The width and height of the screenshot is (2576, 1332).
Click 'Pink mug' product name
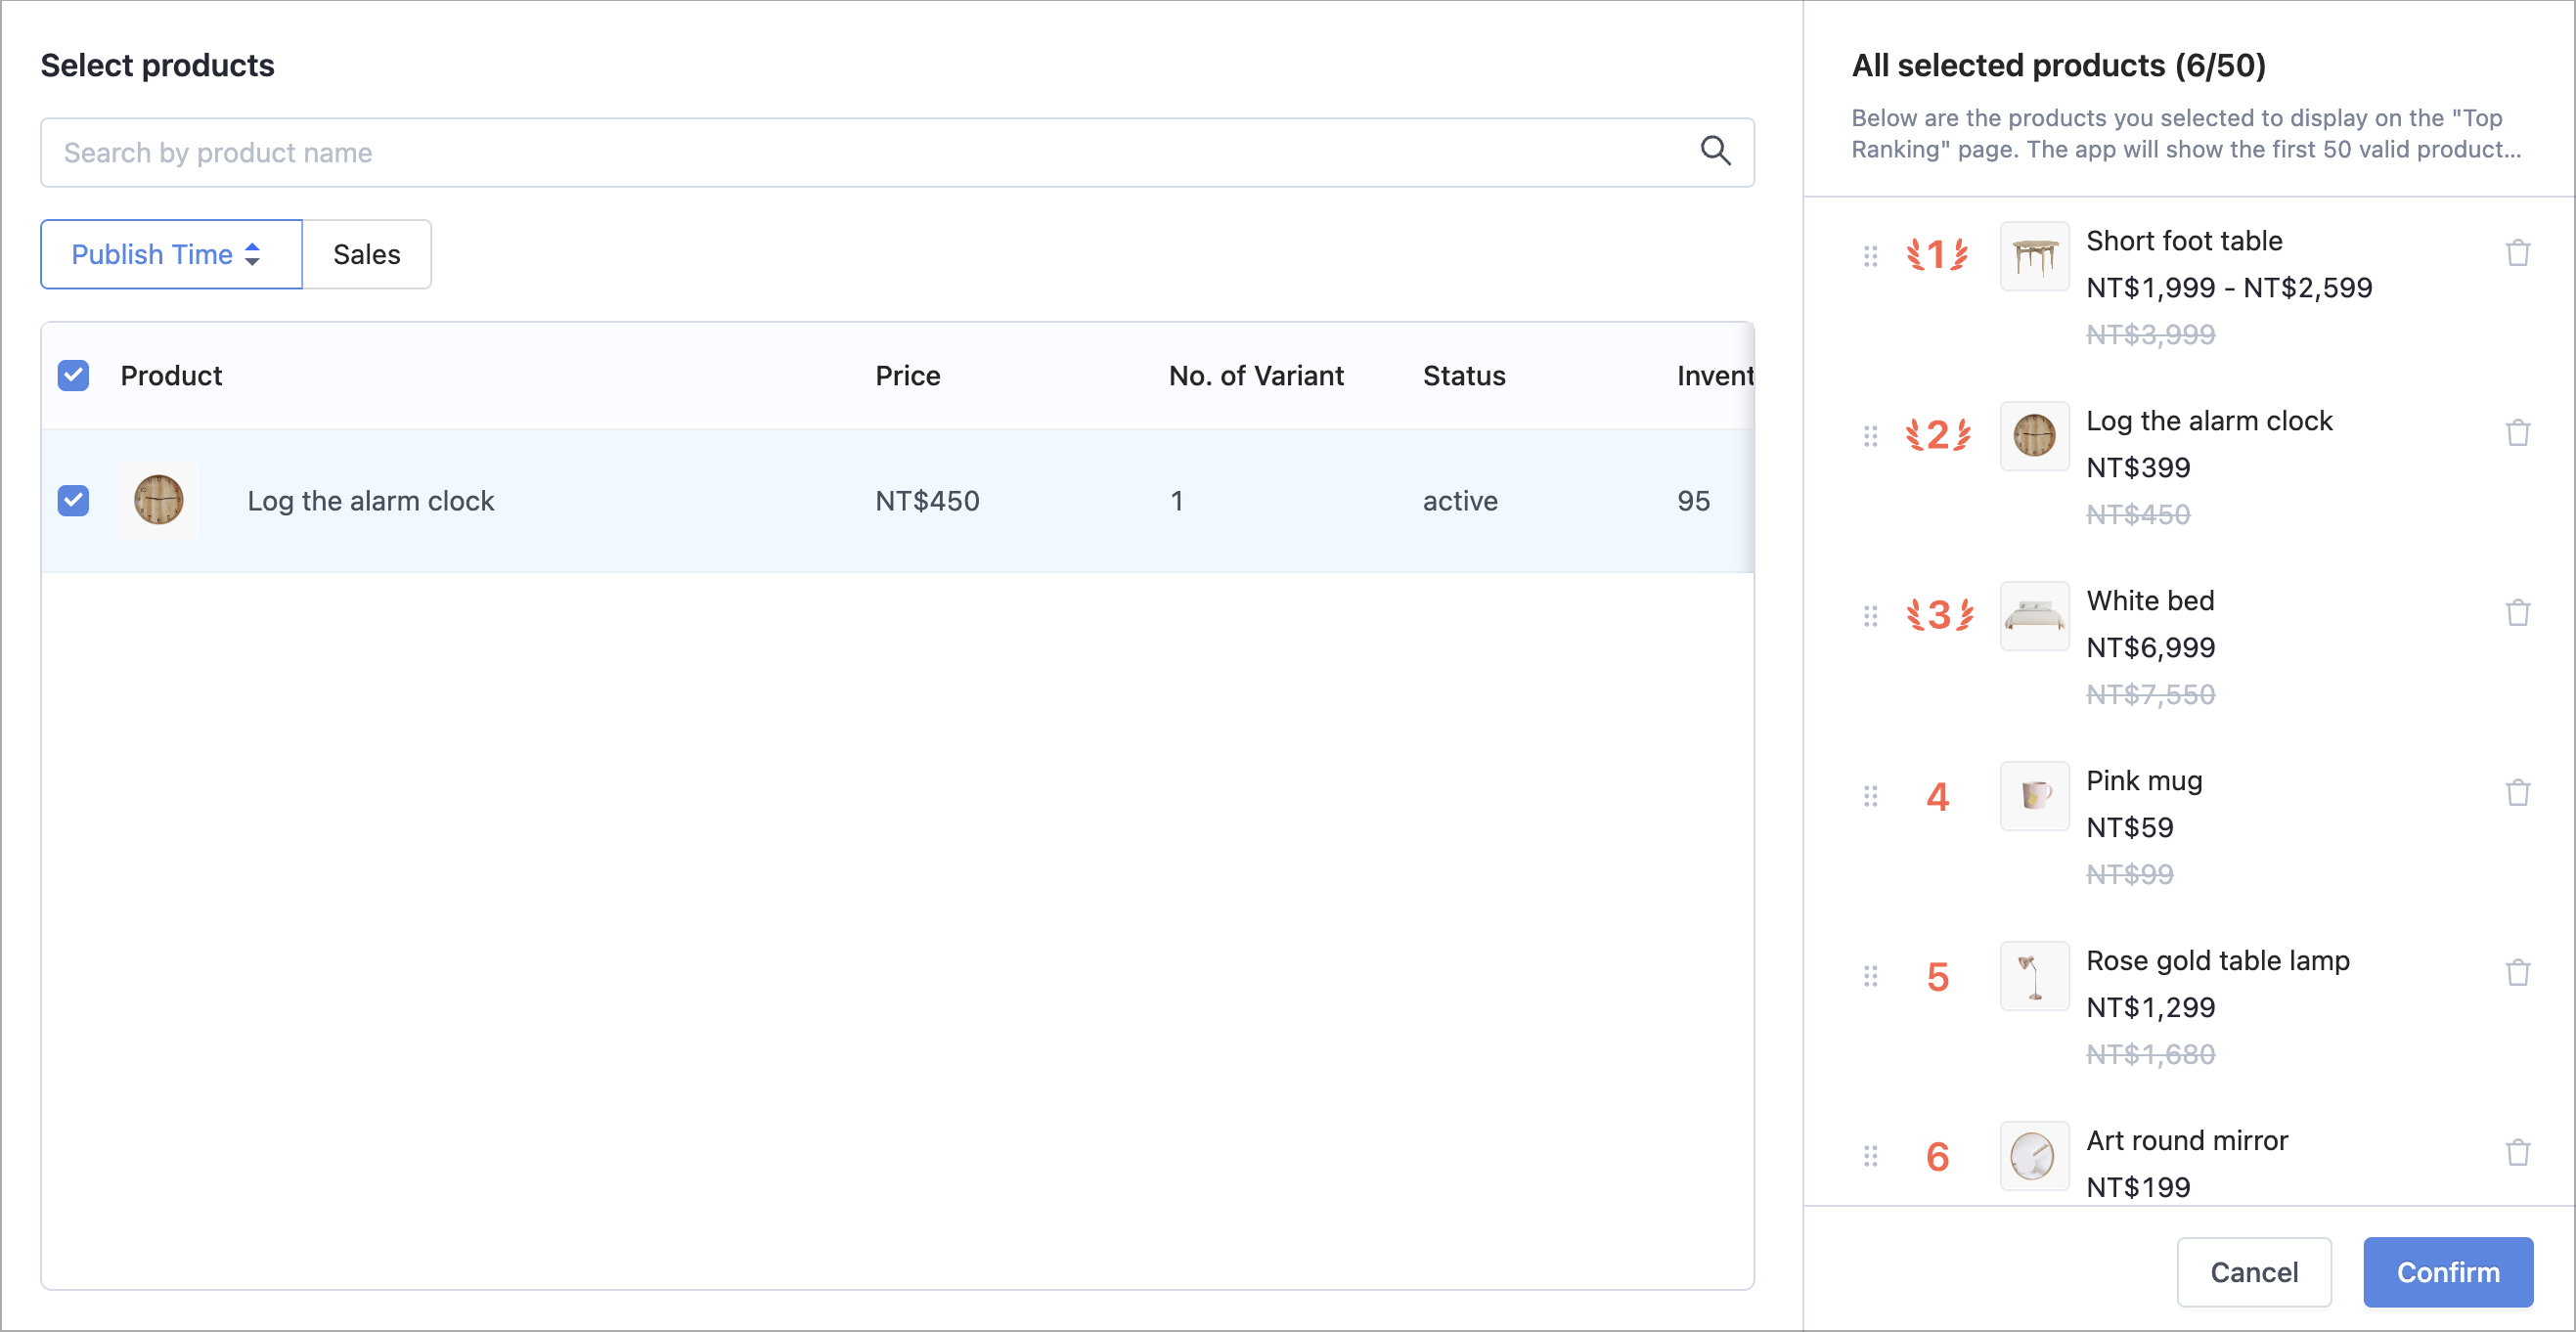click(x=2143, y=780)
